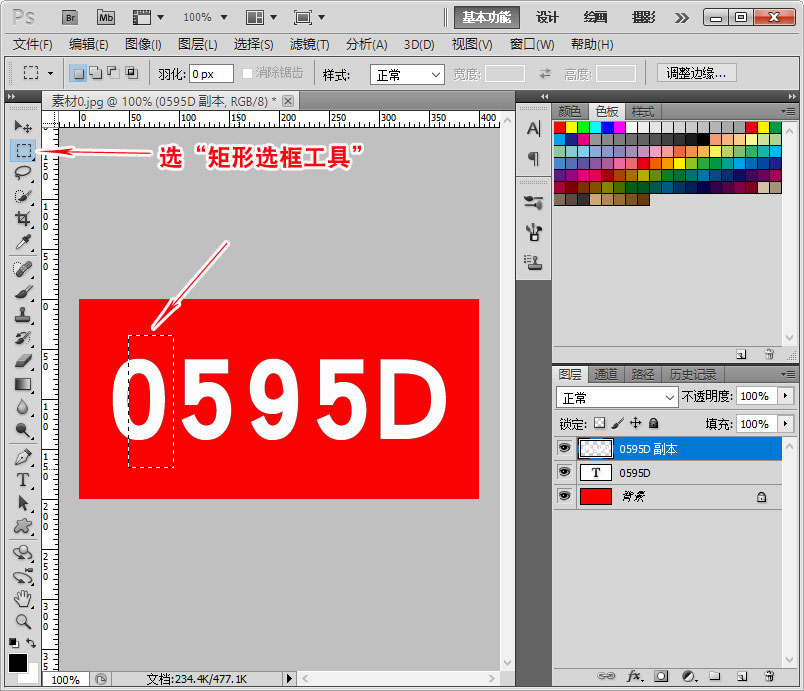Launch Mini Bridge
The image size is (804, 691).
pyautogui.click(x=106, y=17)
